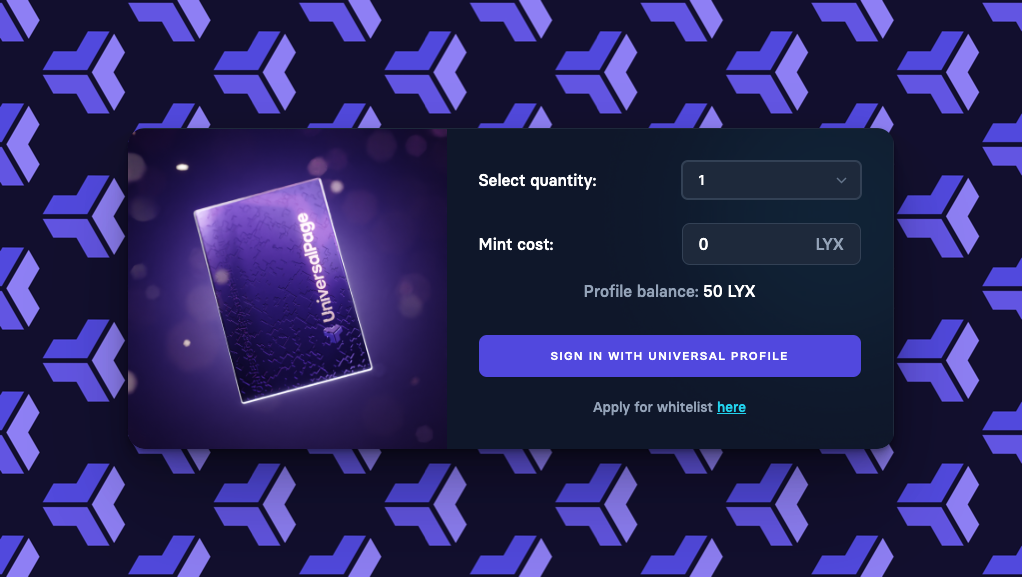This screenshot has width=1022, height=577.
Task: Click the 'UniversalPage' text on the card
Action: (x=315, y=267)
